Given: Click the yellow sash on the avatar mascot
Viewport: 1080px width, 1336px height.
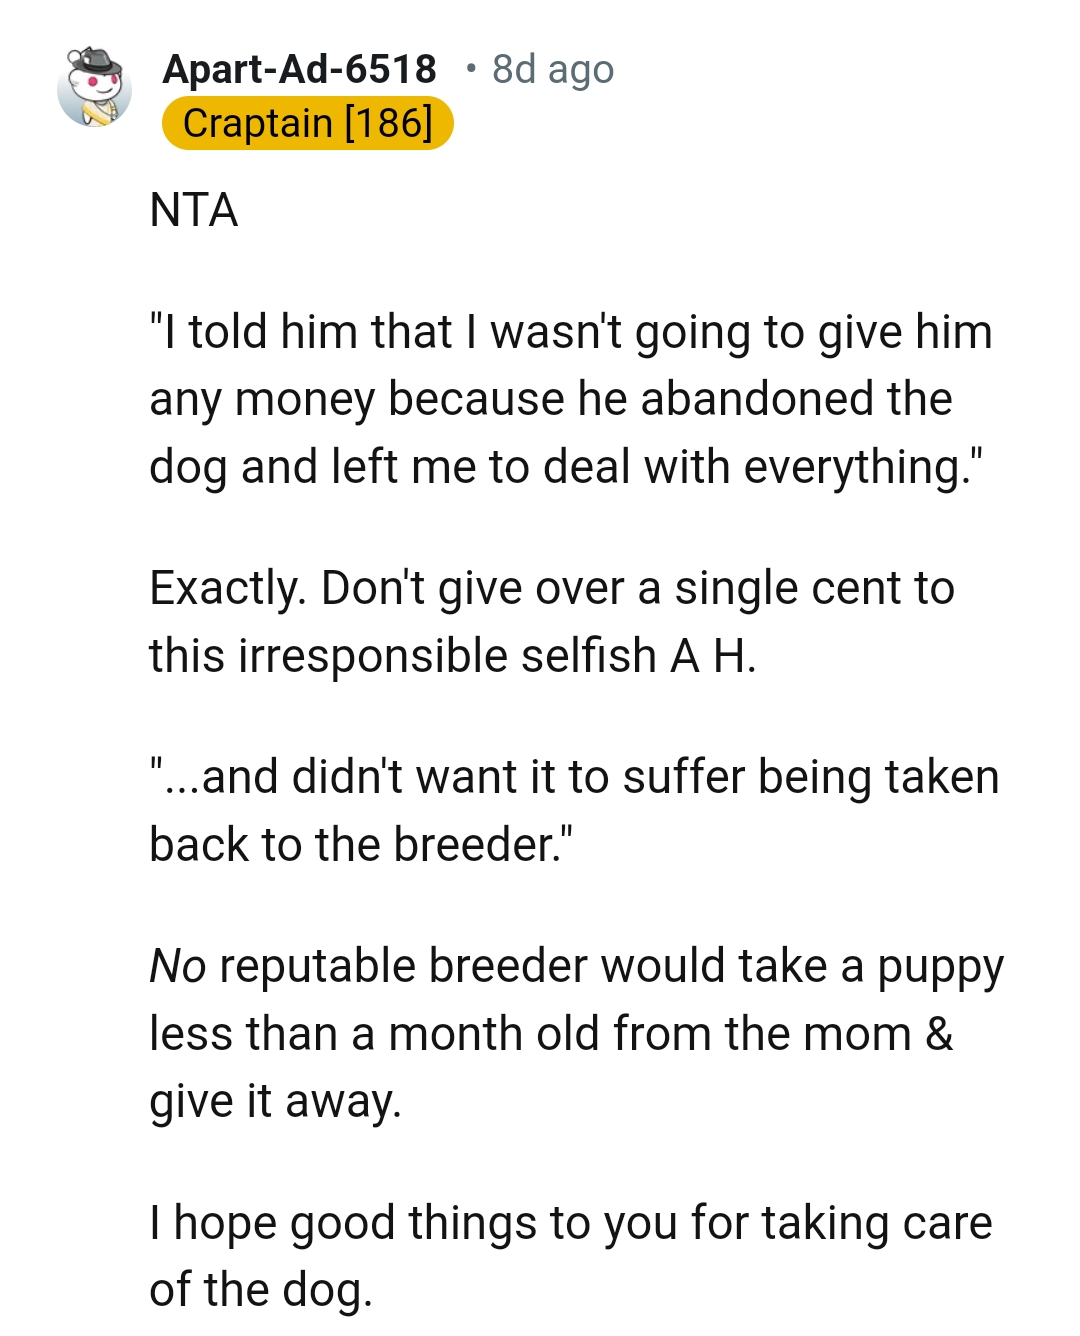Looking at the screenshot, I should 97,111.
